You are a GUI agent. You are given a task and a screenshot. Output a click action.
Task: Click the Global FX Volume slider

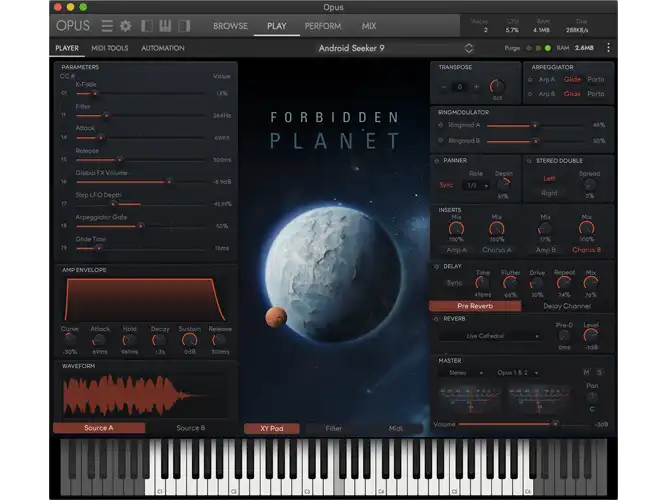(140, 182)
